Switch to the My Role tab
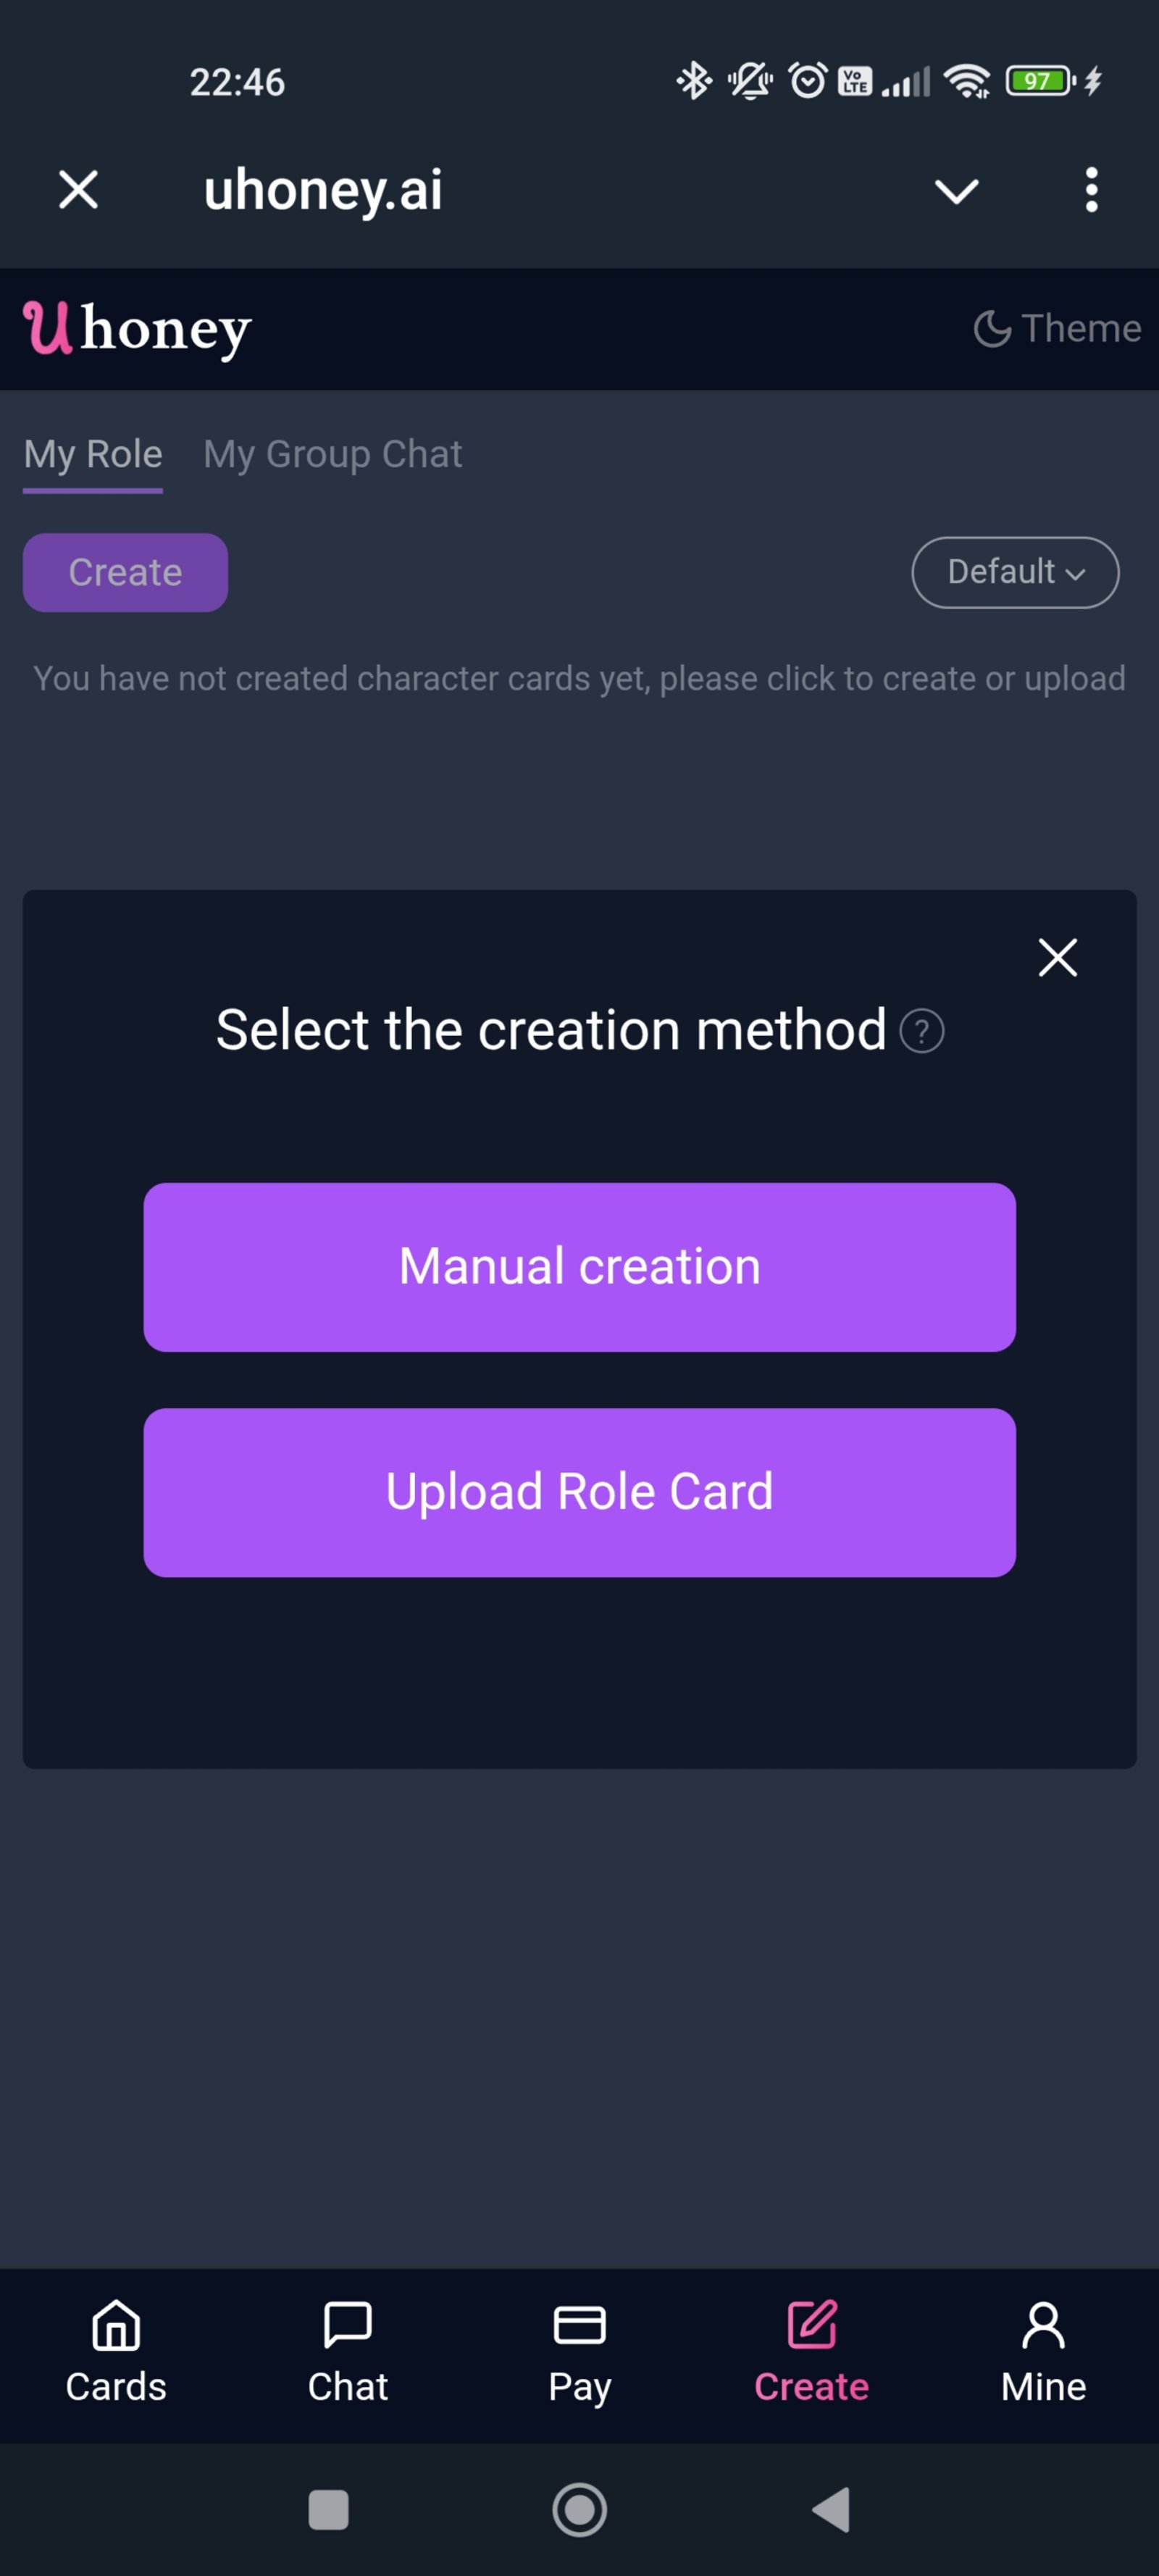 [x=92, y=455]
